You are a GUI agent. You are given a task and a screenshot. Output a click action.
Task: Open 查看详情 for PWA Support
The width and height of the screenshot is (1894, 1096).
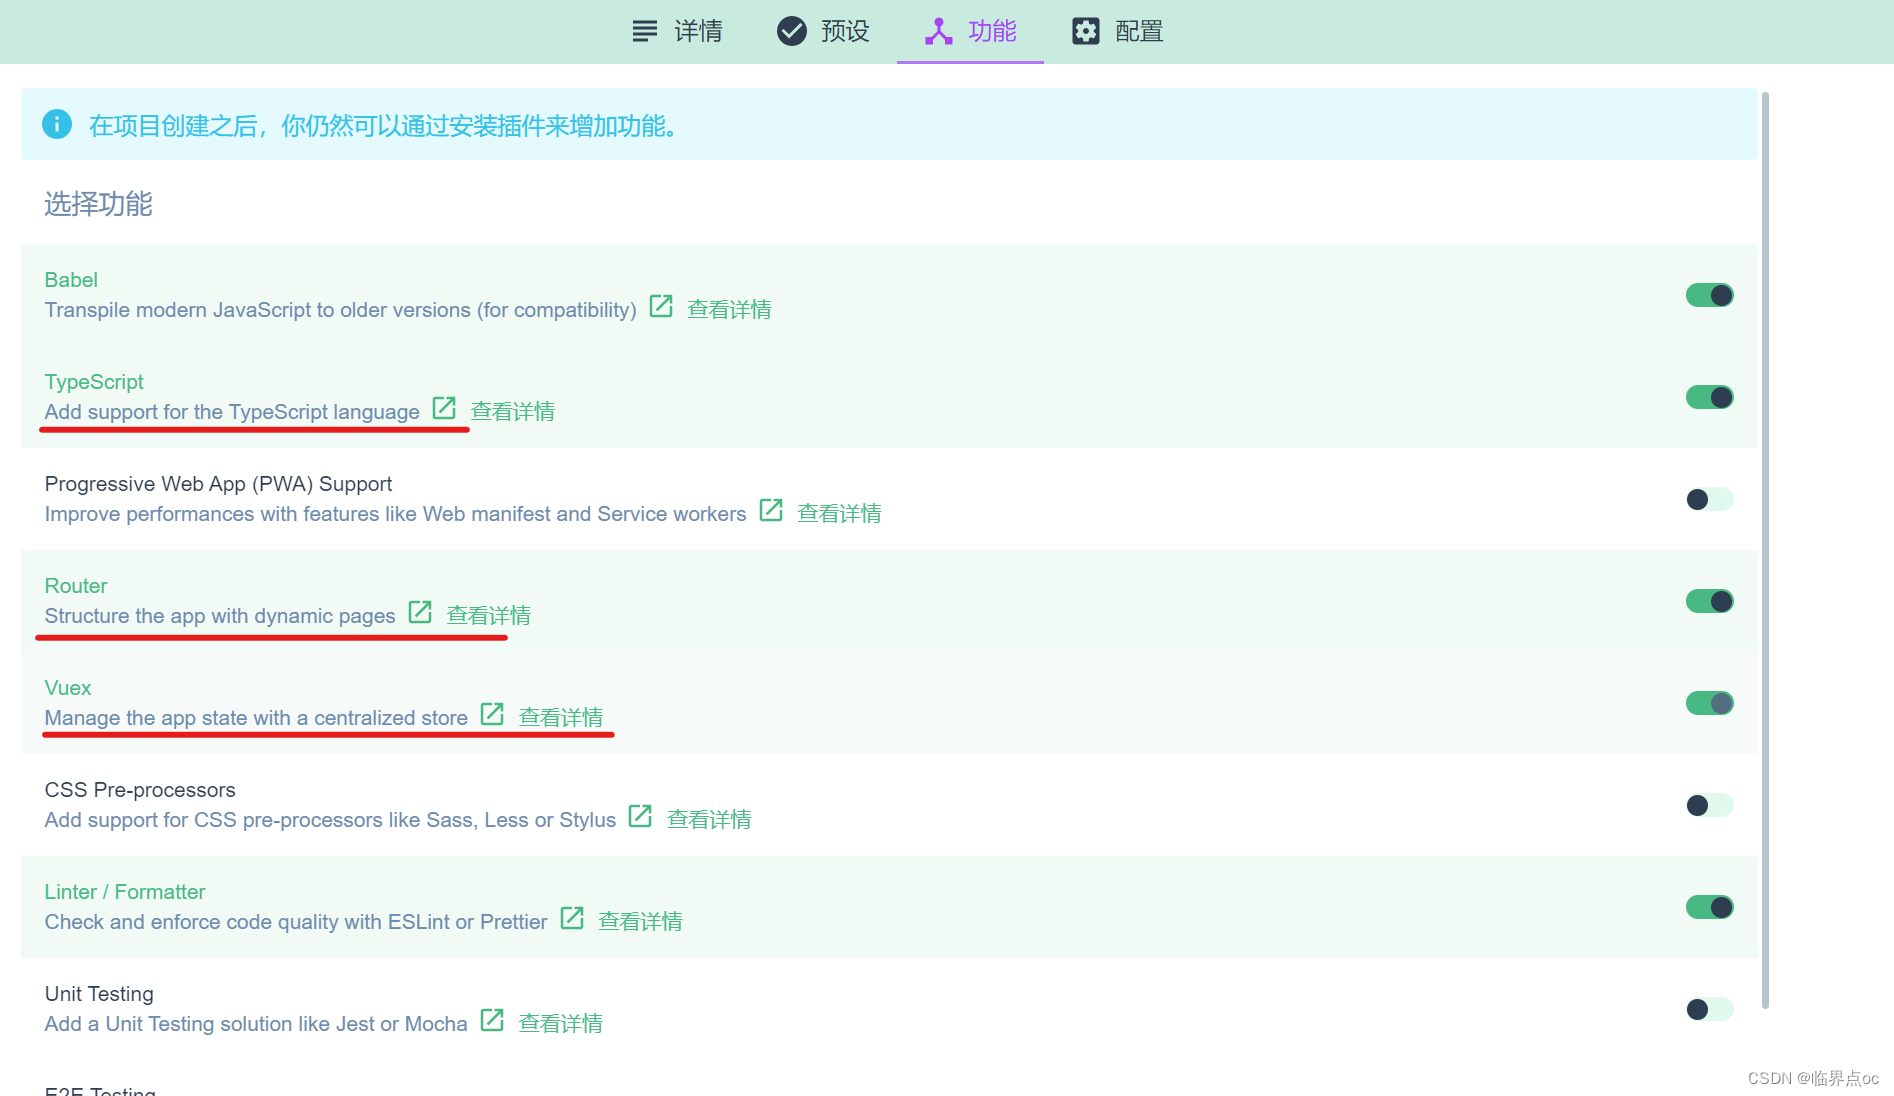click(x=839, y=514)
